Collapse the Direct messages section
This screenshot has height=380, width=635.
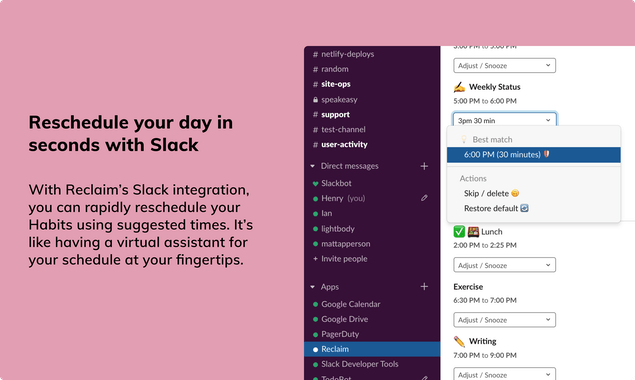click(x=312, y=166)
